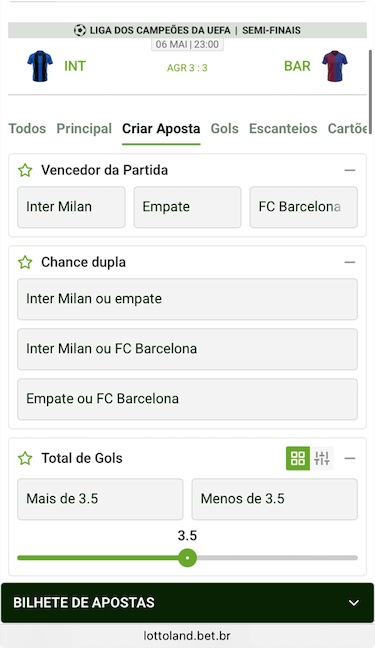
Task: Collapse the Chance dupla section
Action: [x=350, y=262]
